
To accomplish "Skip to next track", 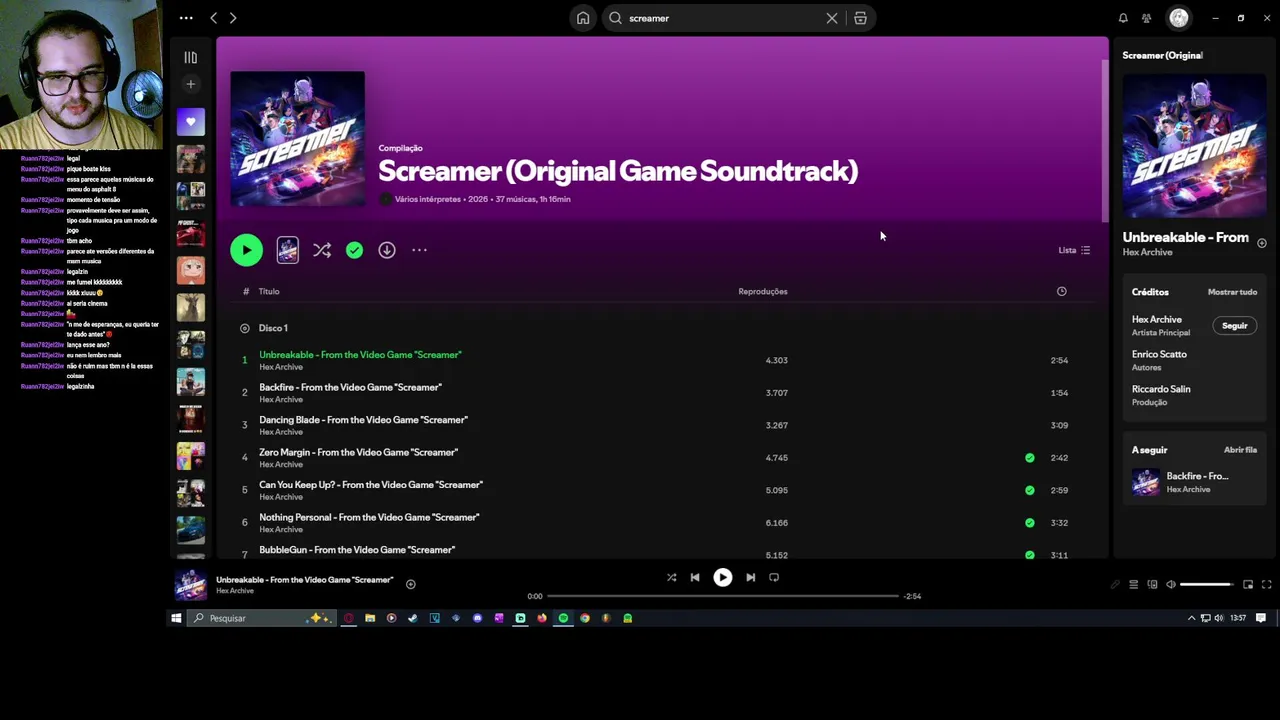I will click(750, 577).
